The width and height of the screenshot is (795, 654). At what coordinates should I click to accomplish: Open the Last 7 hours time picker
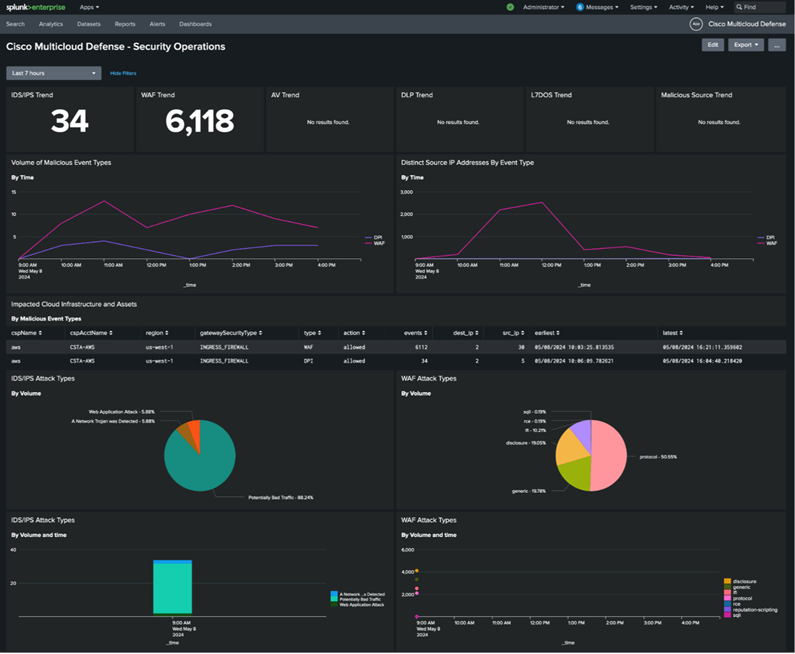tap(54, 73)
